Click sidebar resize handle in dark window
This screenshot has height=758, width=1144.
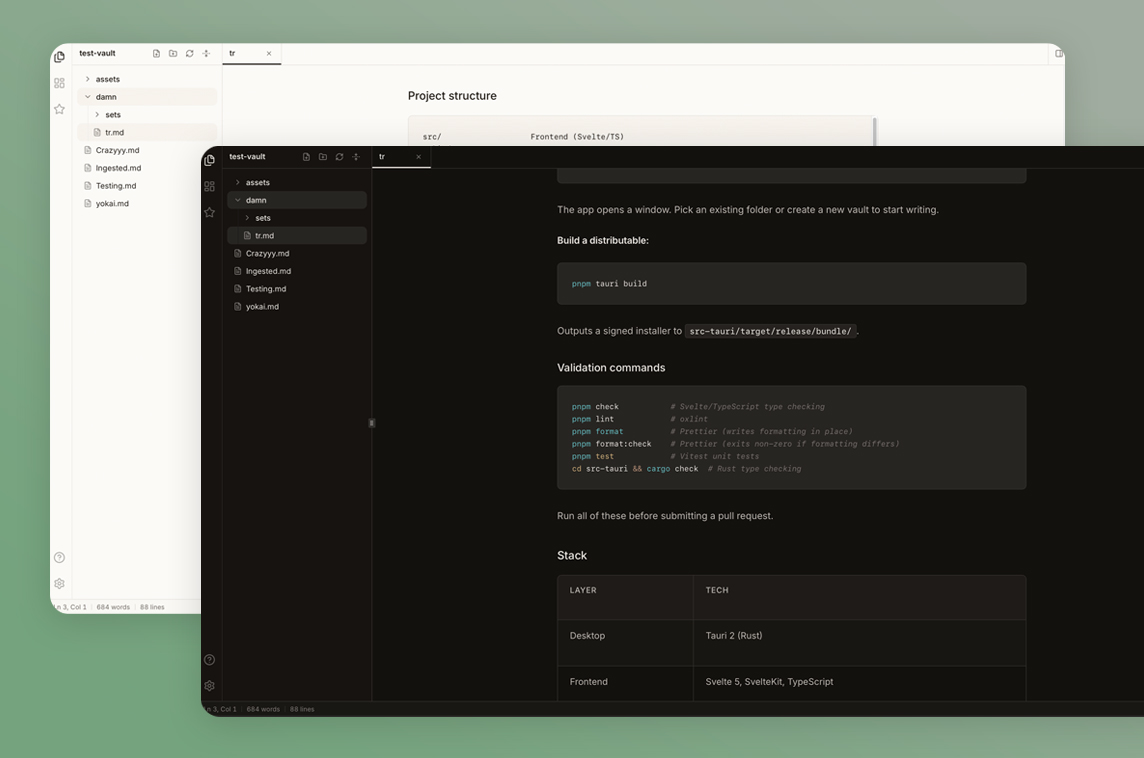[x=372, y=423]
